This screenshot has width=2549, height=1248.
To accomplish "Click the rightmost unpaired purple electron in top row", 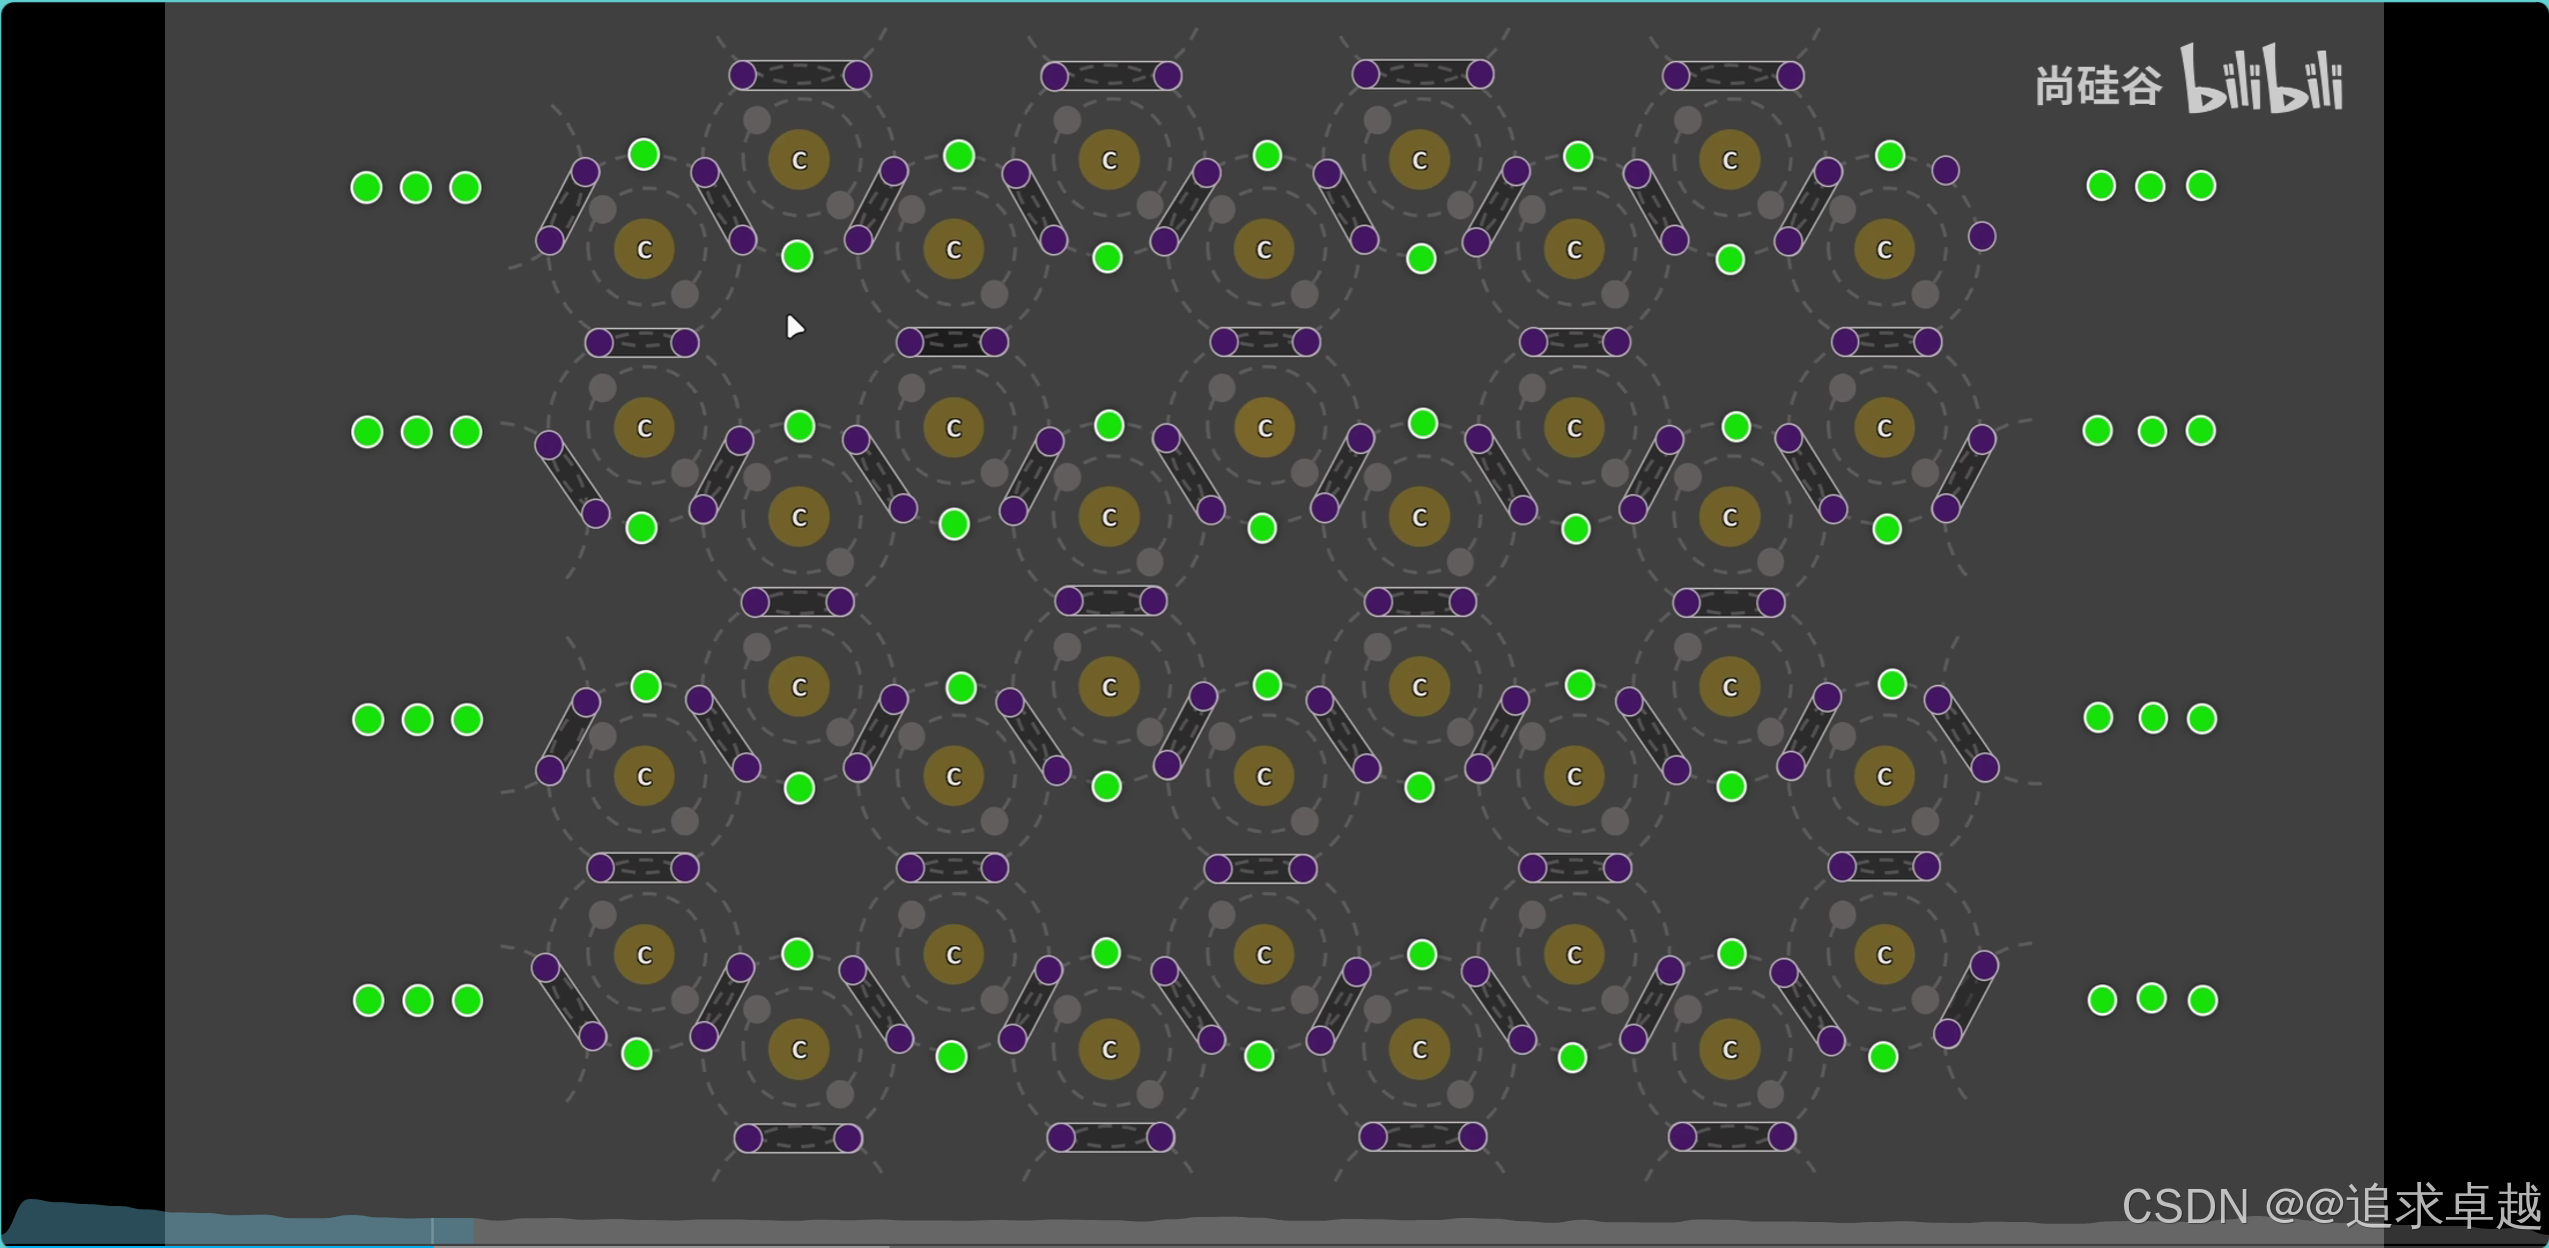I will tap(1981, 237).
